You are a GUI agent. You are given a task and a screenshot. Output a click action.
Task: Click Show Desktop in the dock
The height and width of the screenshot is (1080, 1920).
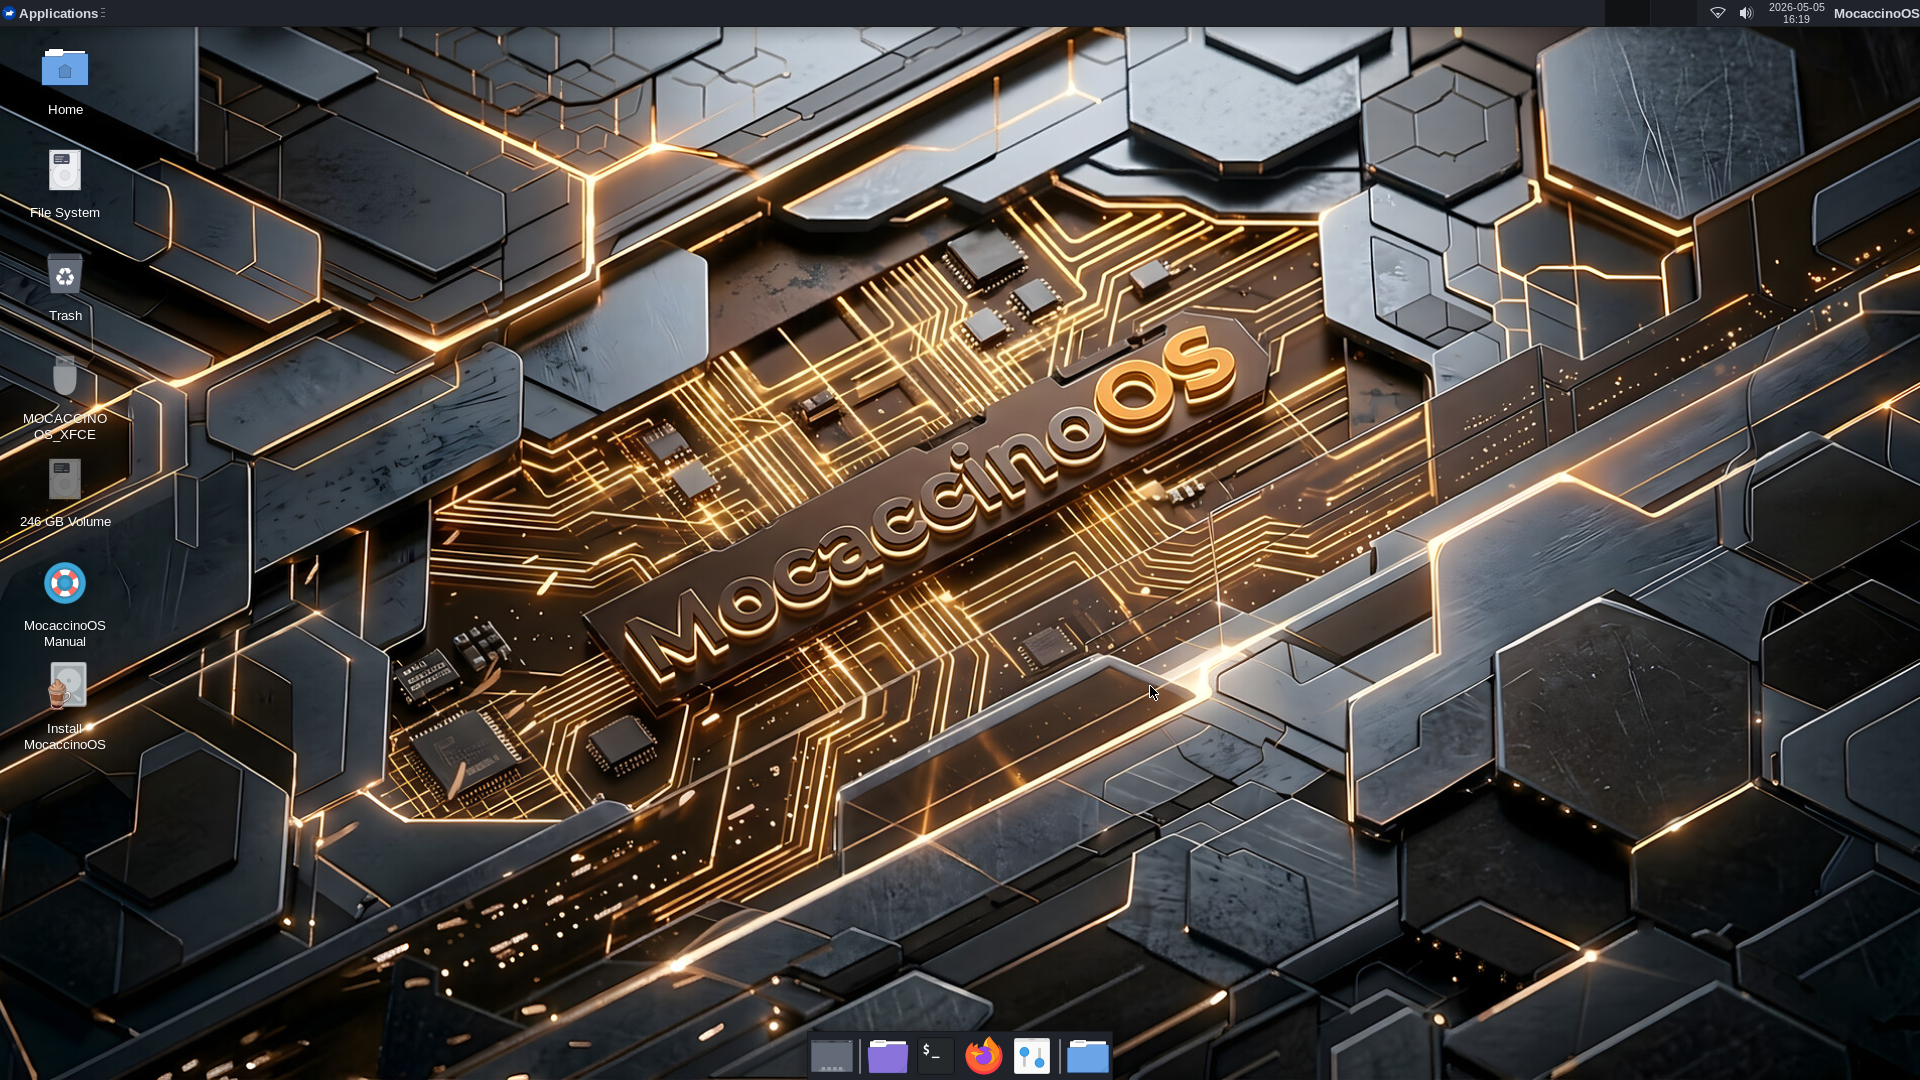click(832, 1056)
